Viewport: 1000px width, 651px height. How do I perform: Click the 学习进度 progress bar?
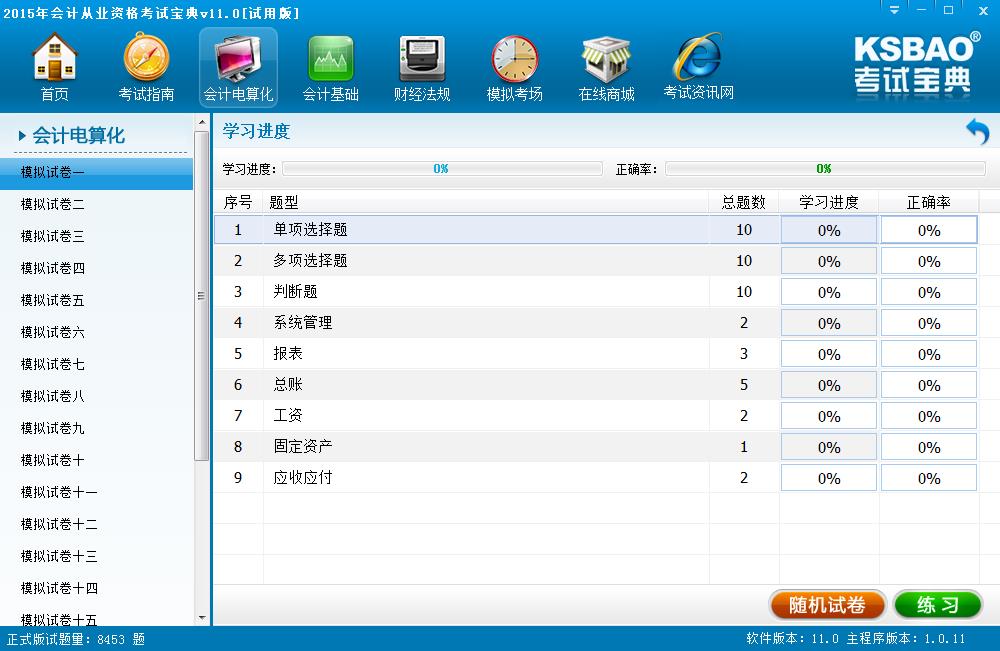[x=440, y=169]
